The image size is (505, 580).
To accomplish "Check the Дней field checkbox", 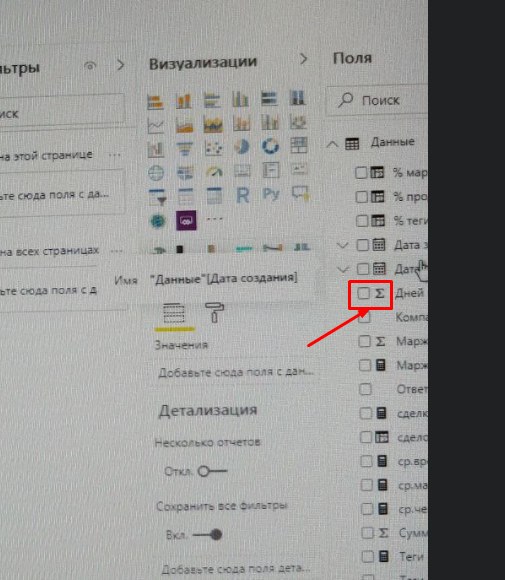I will [363, 294].
